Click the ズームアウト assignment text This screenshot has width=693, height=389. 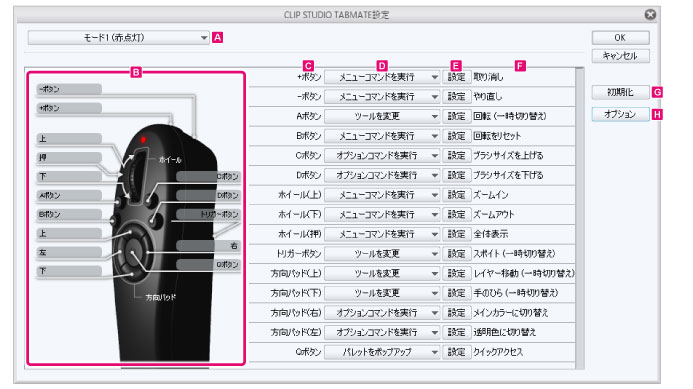click(x=494, y=214)
